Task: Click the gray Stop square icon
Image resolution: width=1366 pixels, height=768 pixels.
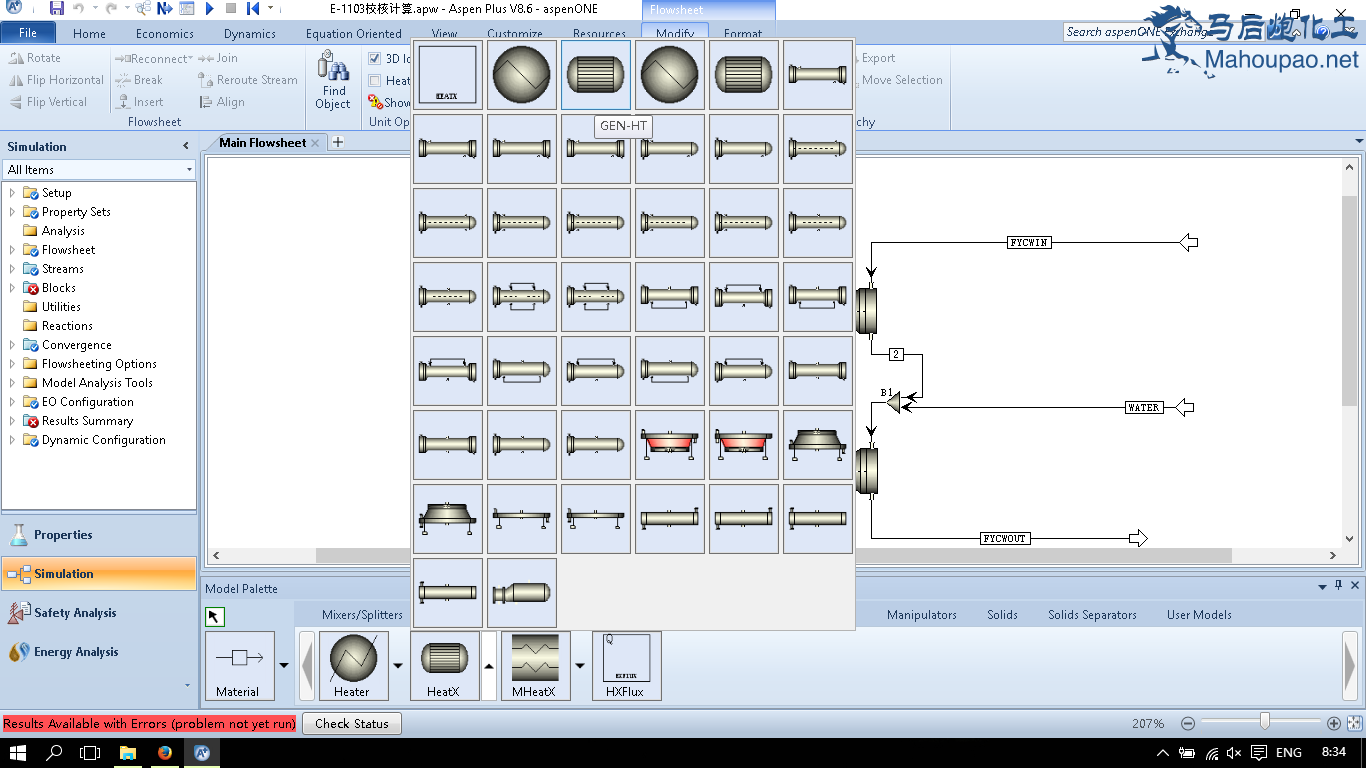Action: click(231, 8)
